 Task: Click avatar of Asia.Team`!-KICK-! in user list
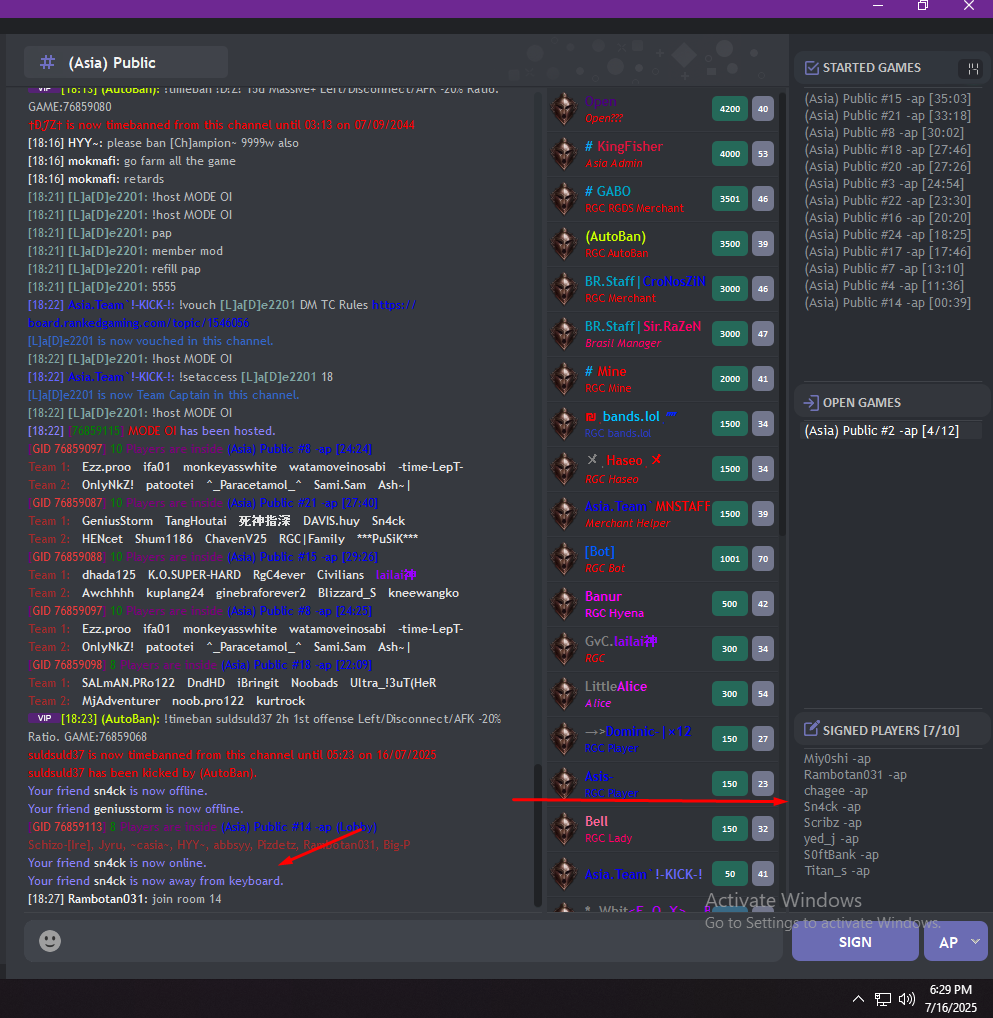(x=564, y=874)
